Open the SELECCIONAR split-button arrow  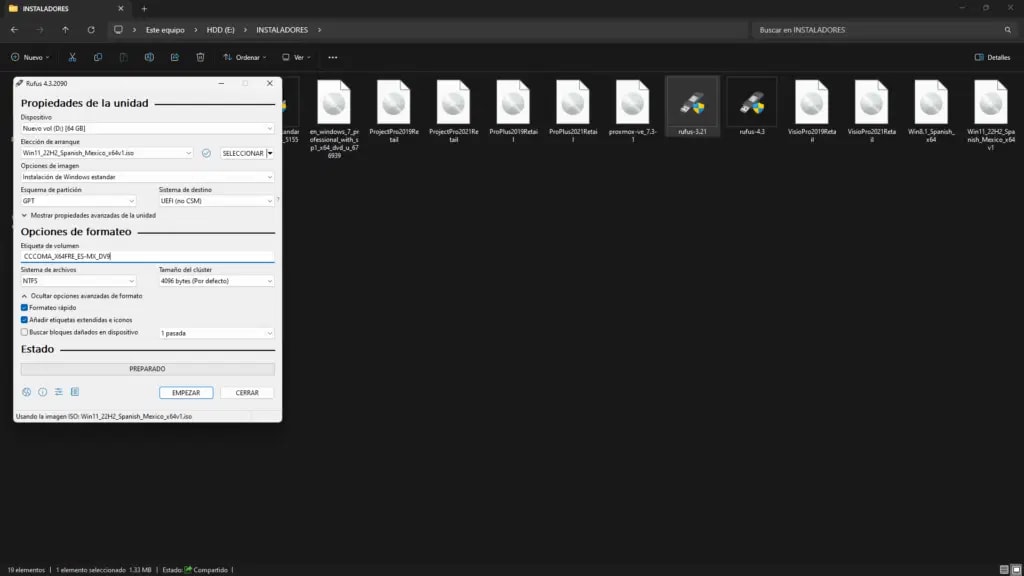click(x=270, y=153)
